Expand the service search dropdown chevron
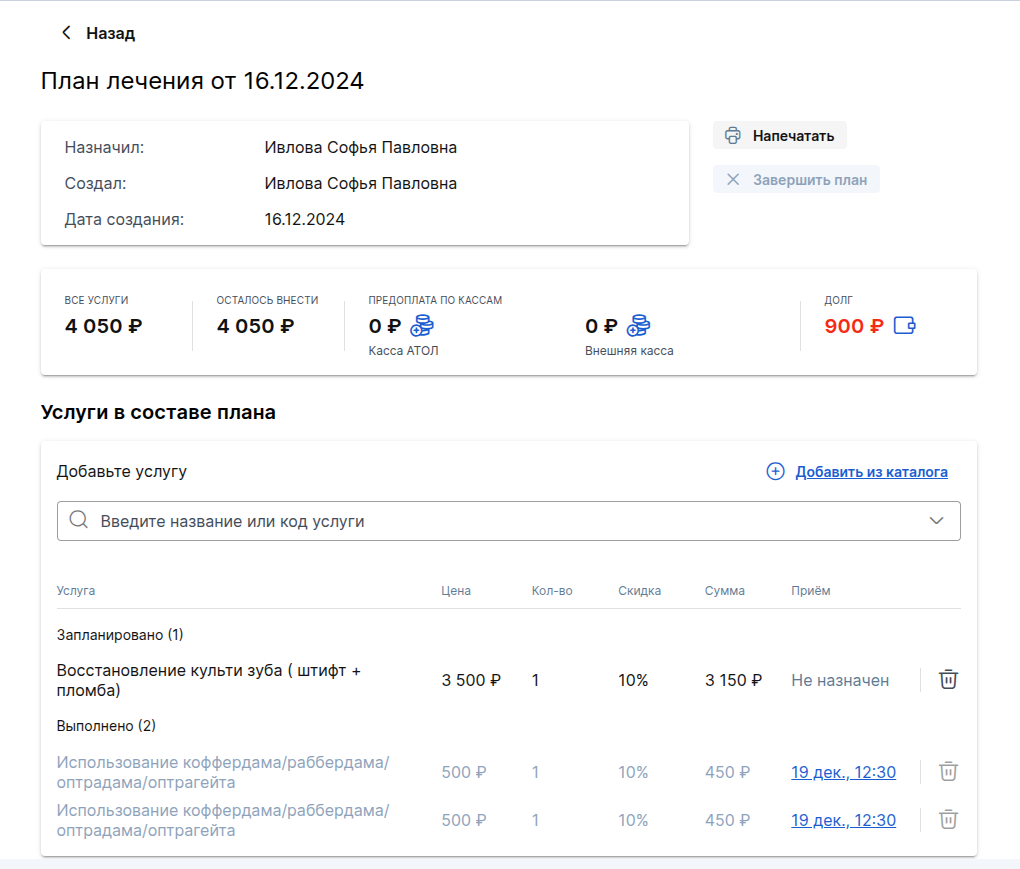The width and height of the screenshot is (1020, 869). tap(936, 520)
